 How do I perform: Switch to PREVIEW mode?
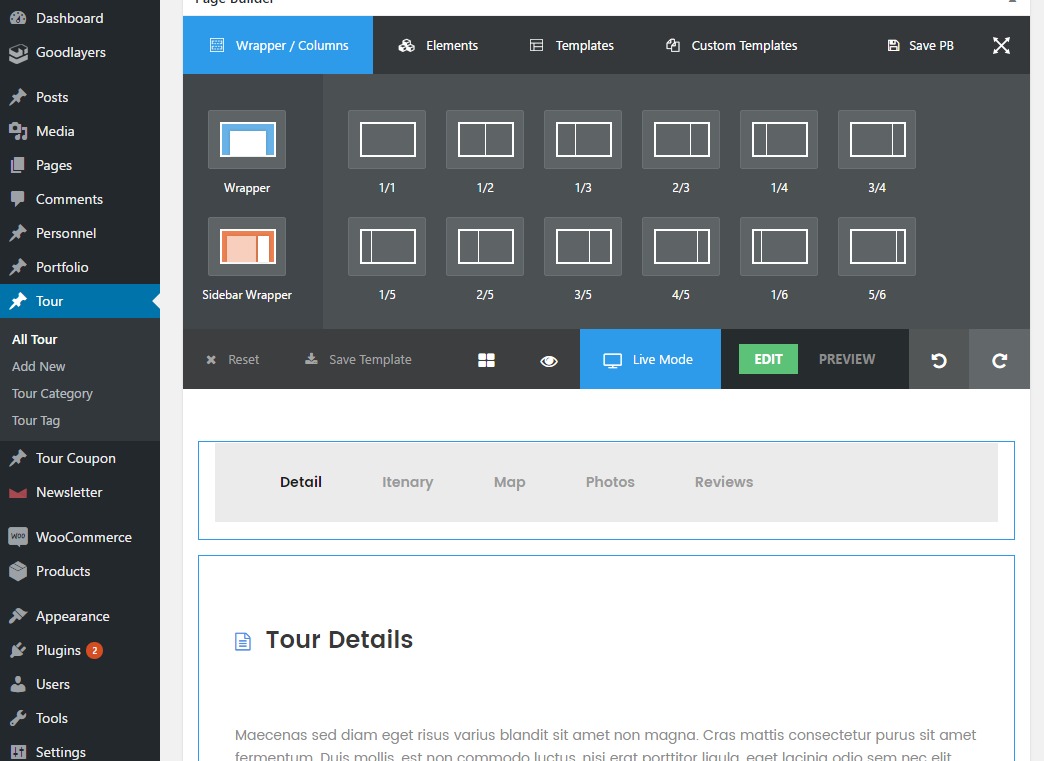click(x=847, y=359)
